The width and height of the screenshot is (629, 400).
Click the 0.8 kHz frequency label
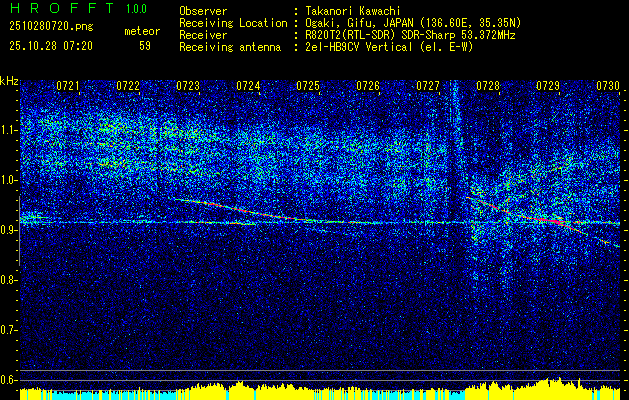(x=7, y=280)
